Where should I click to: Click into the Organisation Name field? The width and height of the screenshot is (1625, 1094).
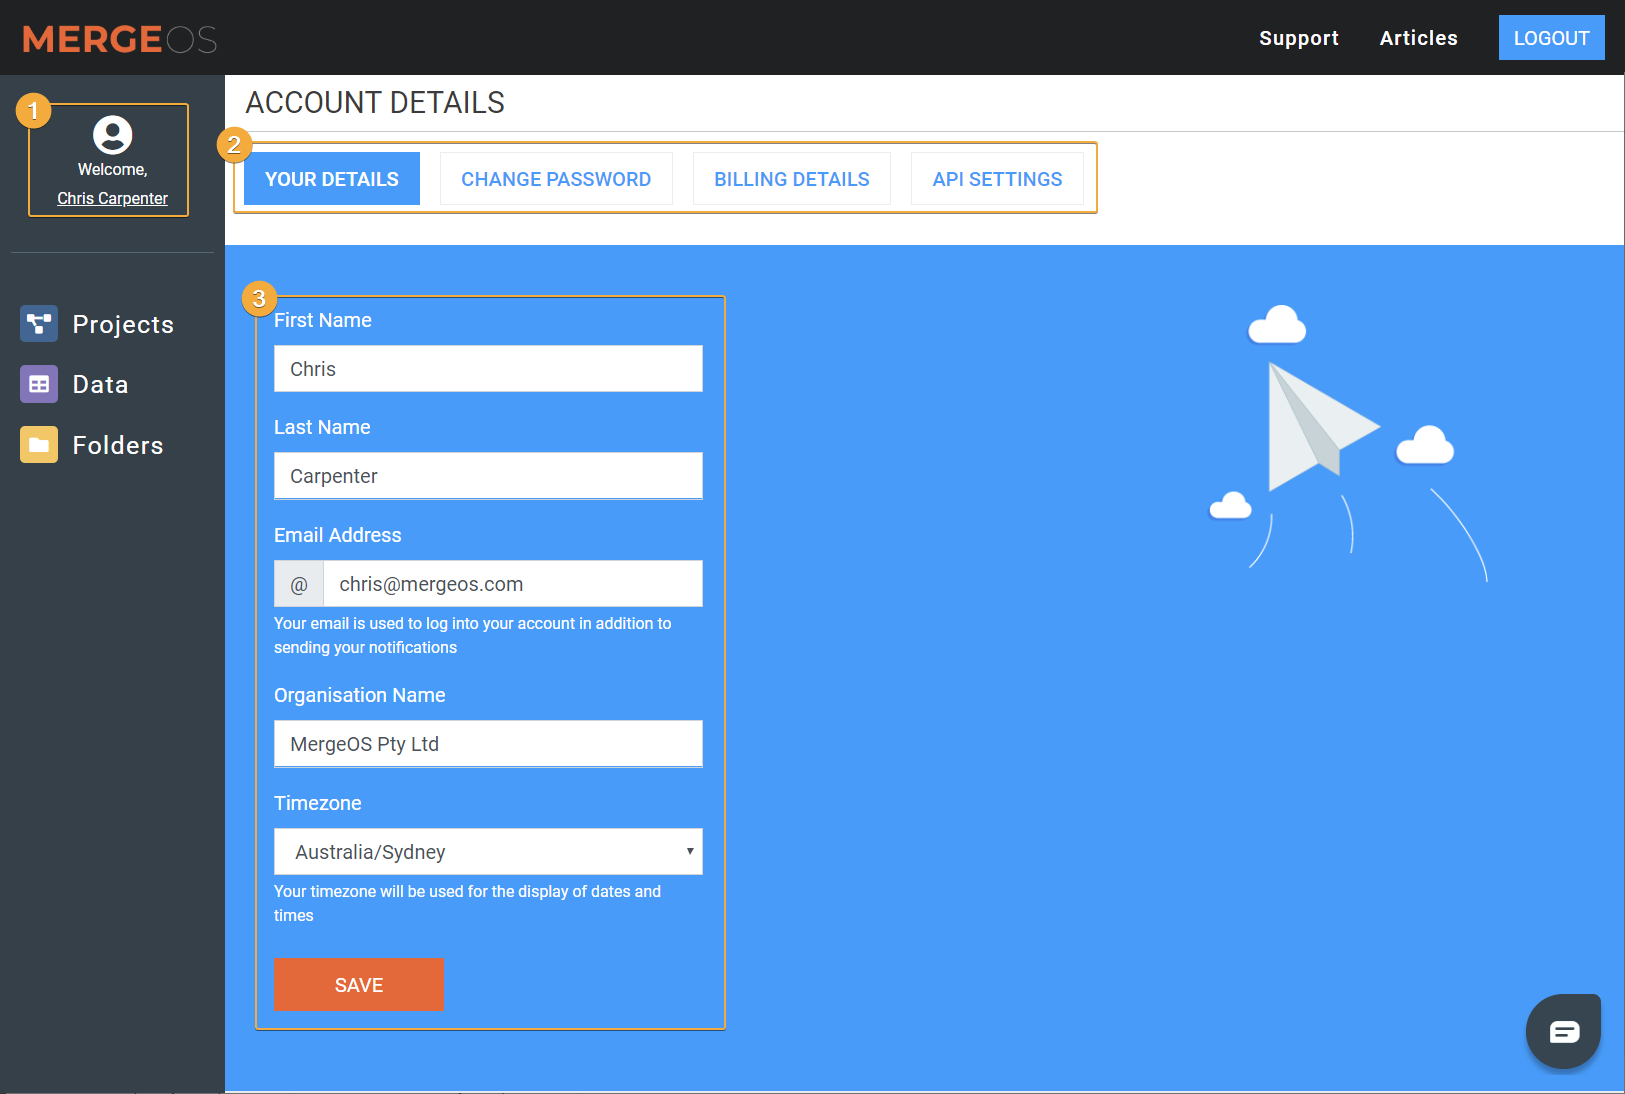(488, 744)
